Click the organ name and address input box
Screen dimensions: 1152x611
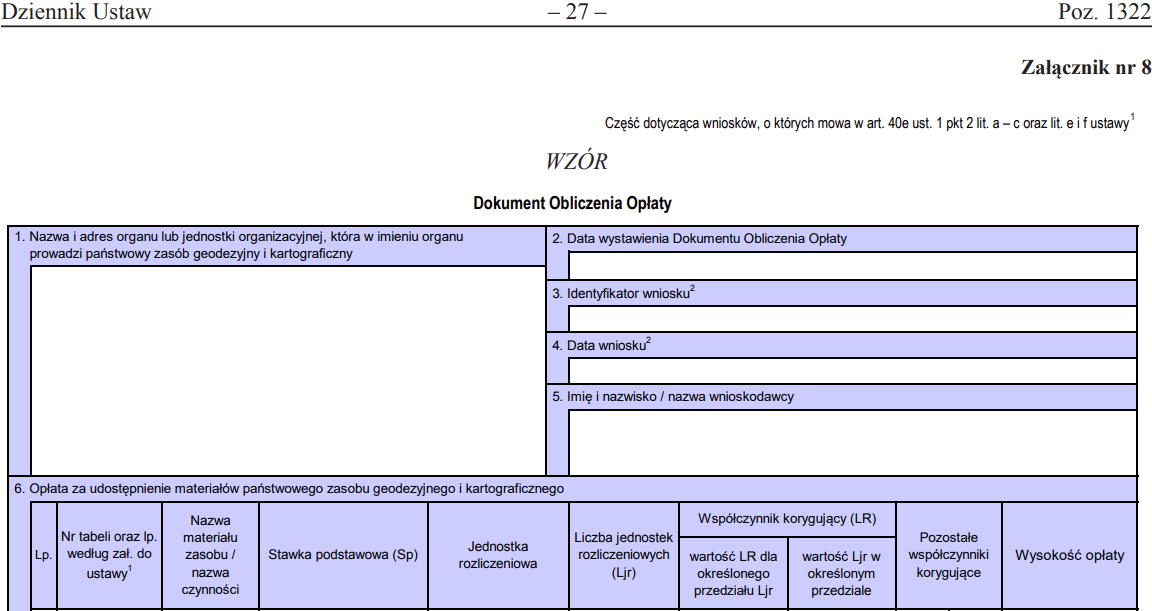point(287,369)
